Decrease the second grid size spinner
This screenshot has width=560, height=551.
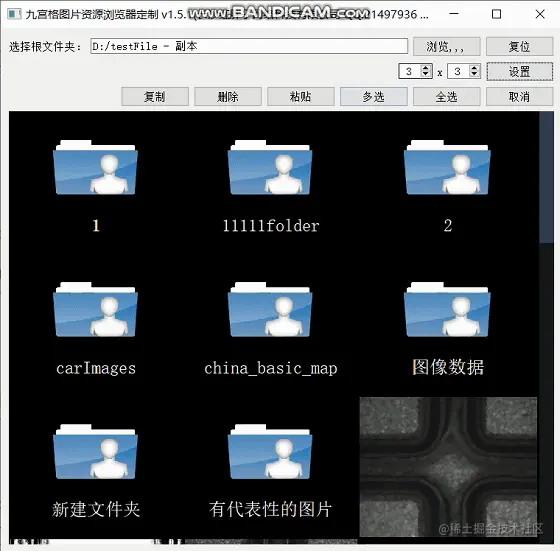click(x=474, y=74)
